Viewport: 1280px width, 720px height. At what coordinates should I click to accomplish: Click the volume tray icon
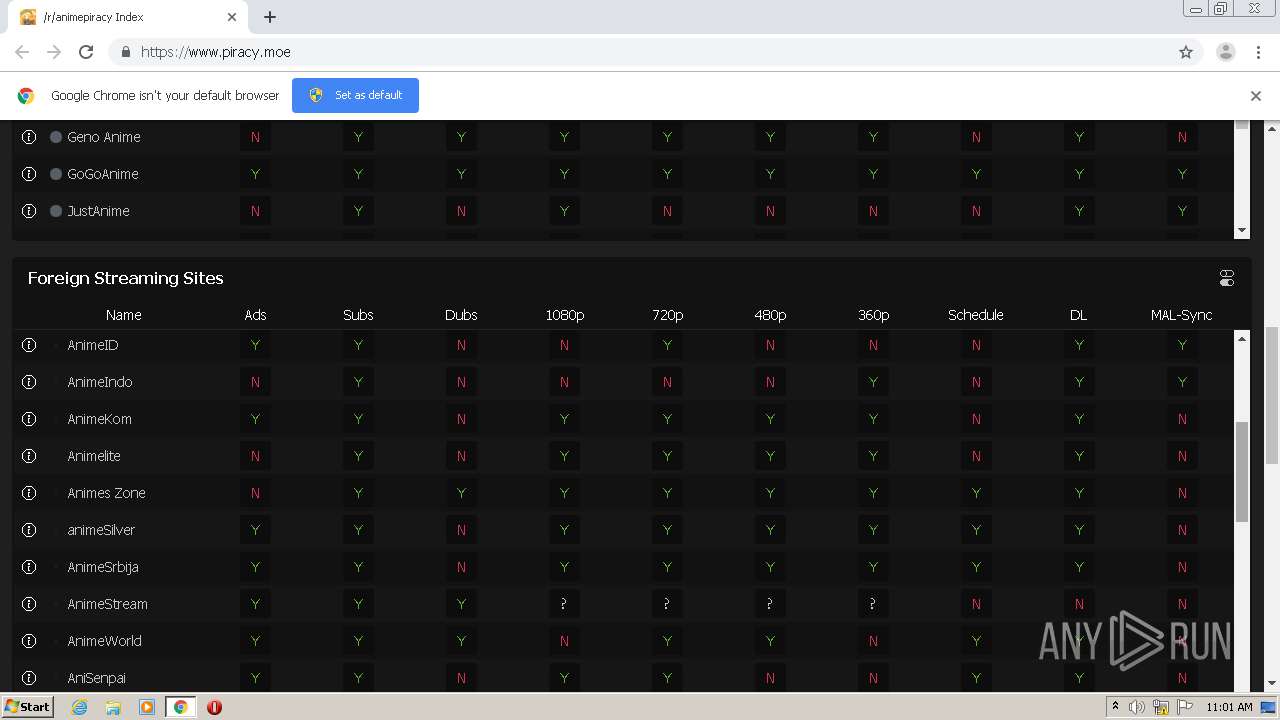pos(1137,707)
